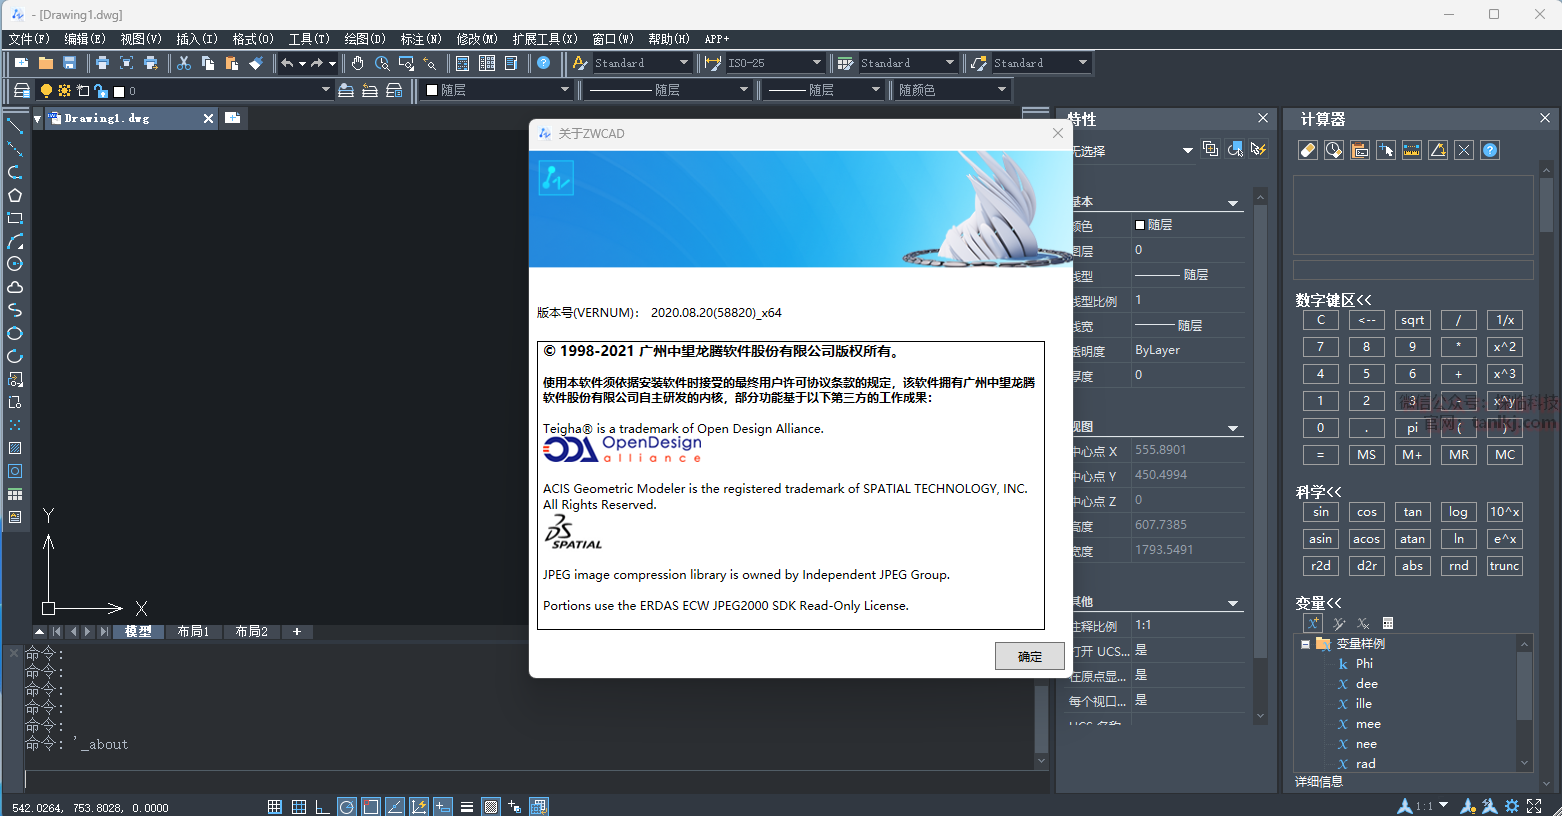The height and width of the screenshot is (816, 1562).
Task: Select the Circle drawing tool
Action: tap(15, 264)
